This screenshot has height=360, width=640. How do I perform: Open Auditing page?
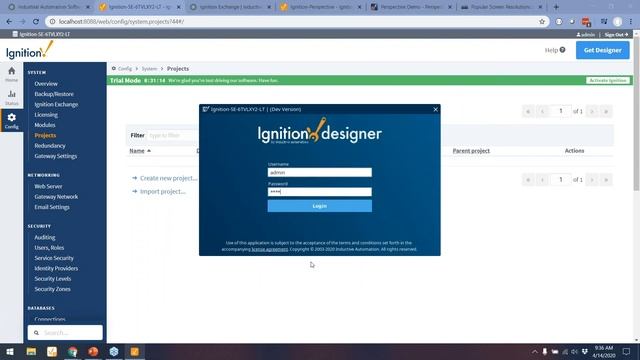(x=44, y=237)
